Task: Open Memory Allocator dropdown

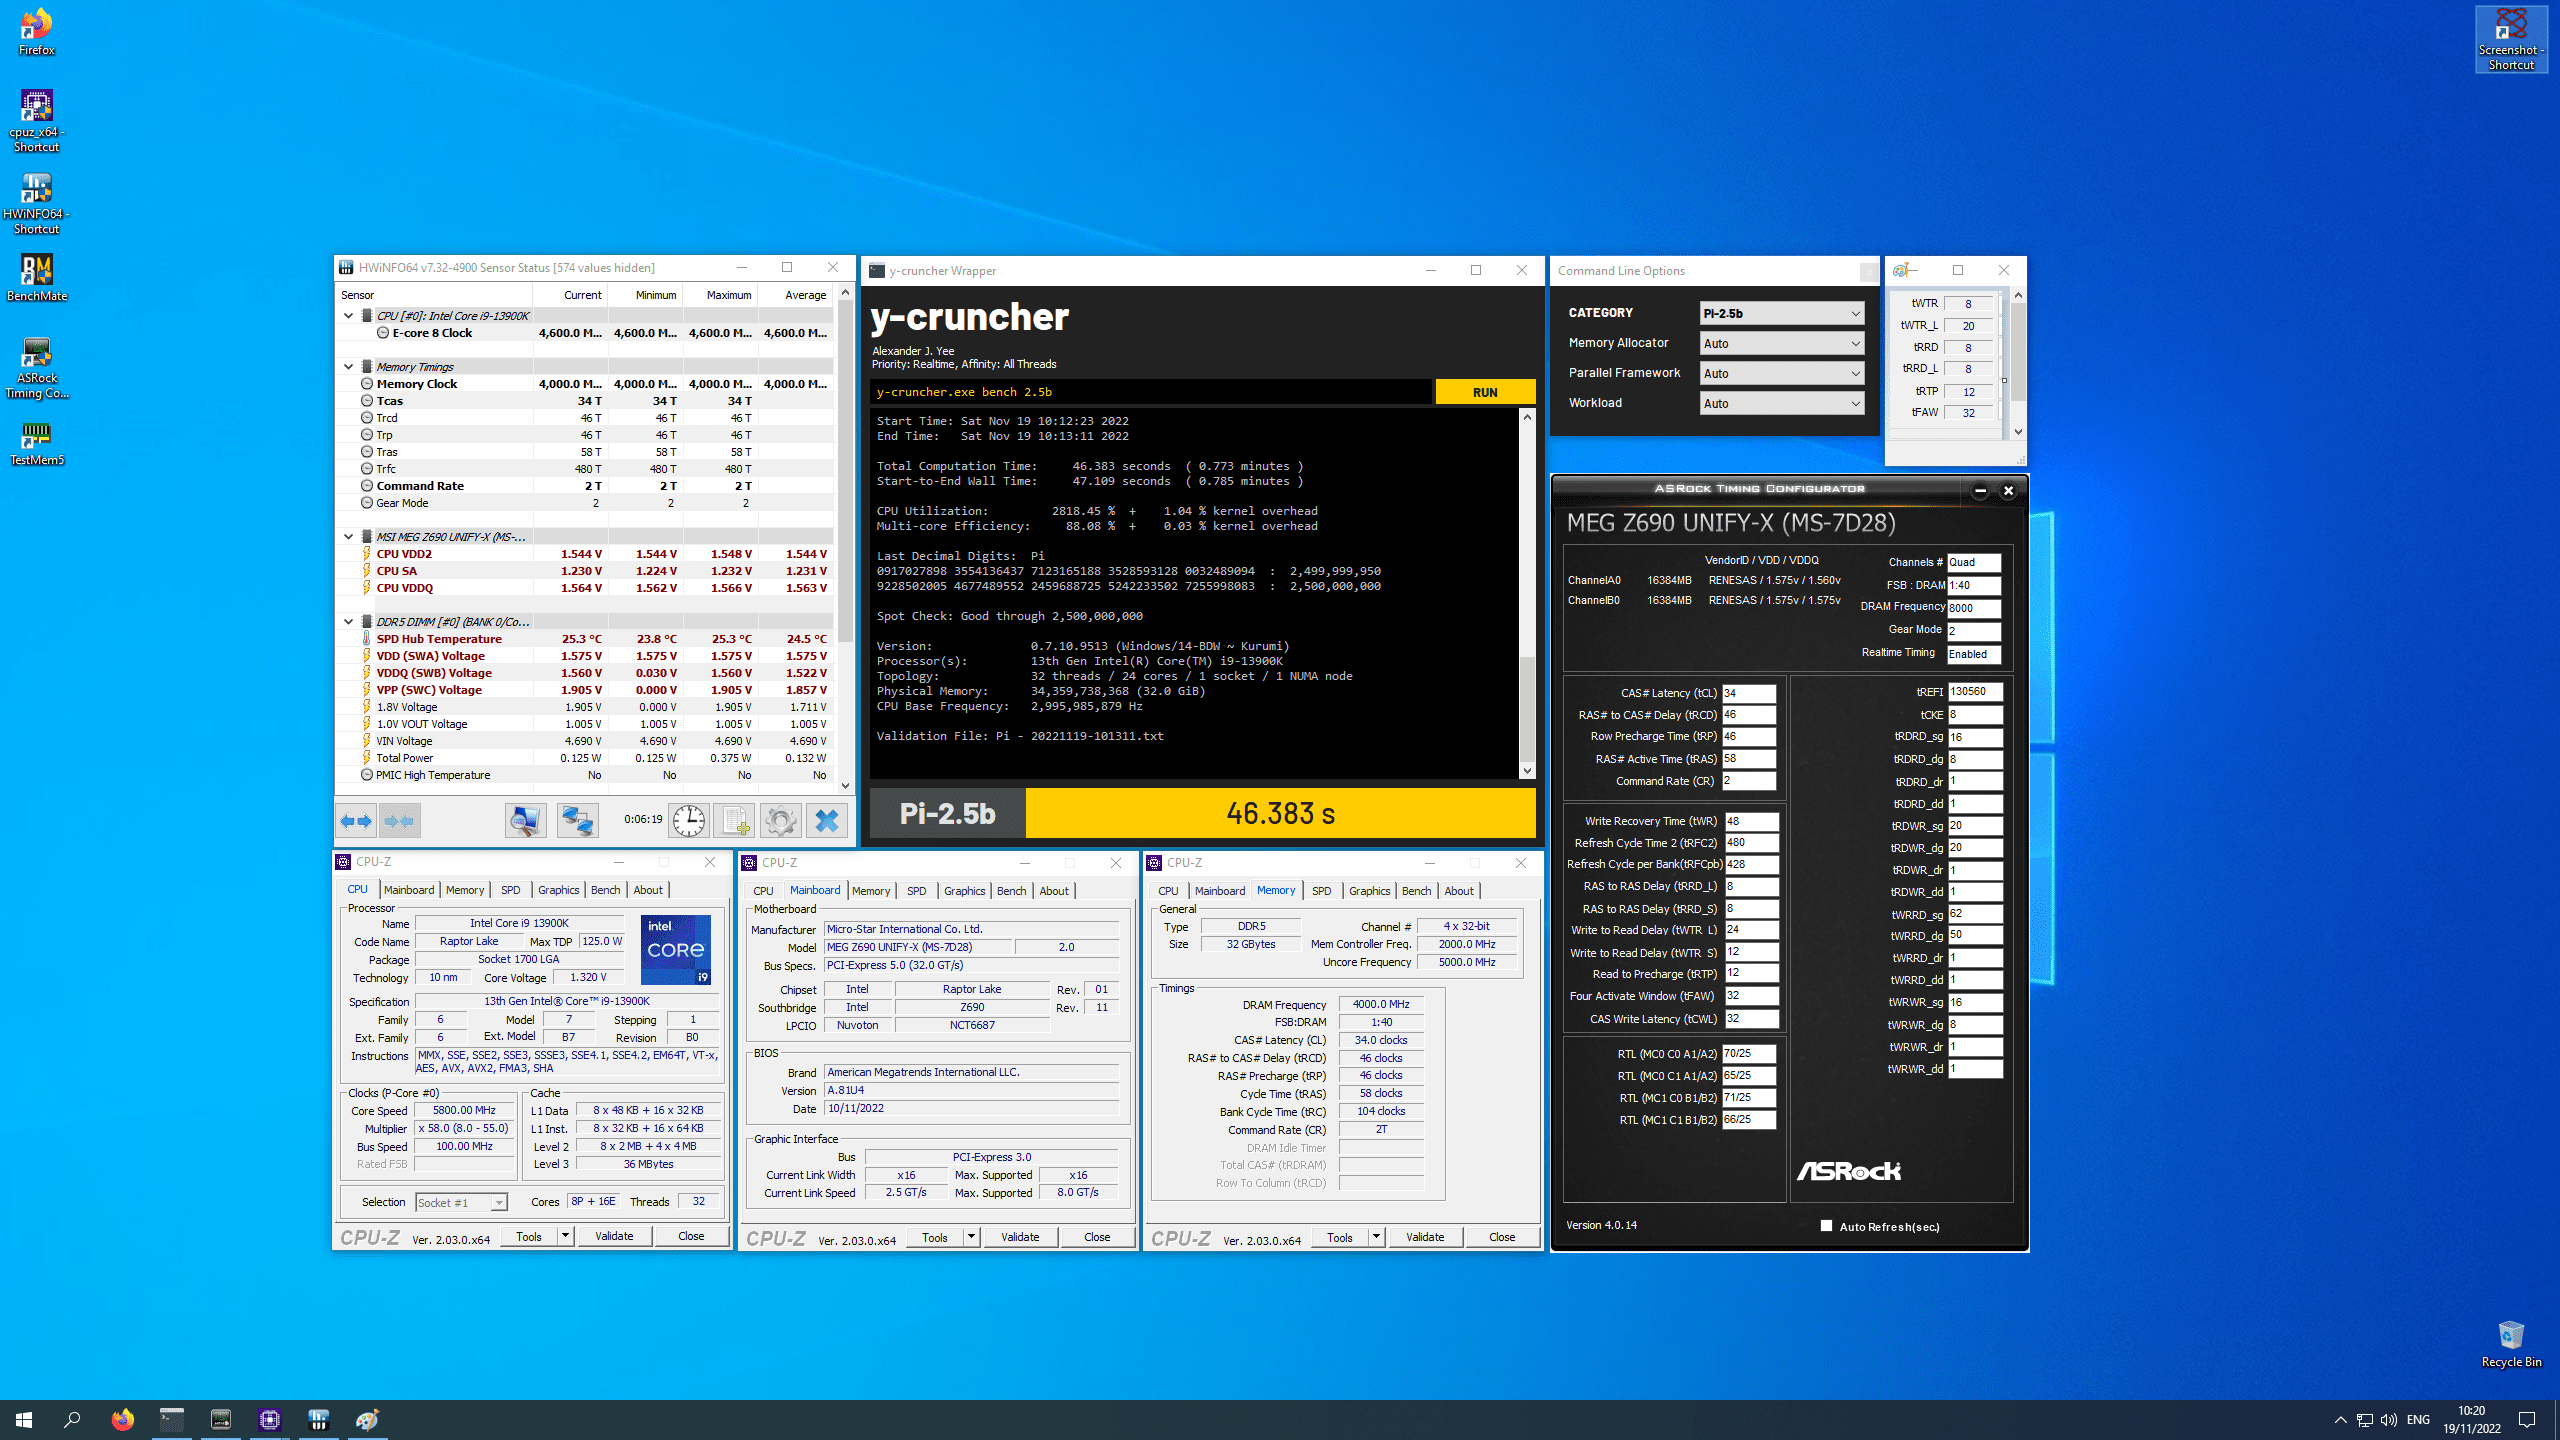Action: click(x=1781, y=343)
